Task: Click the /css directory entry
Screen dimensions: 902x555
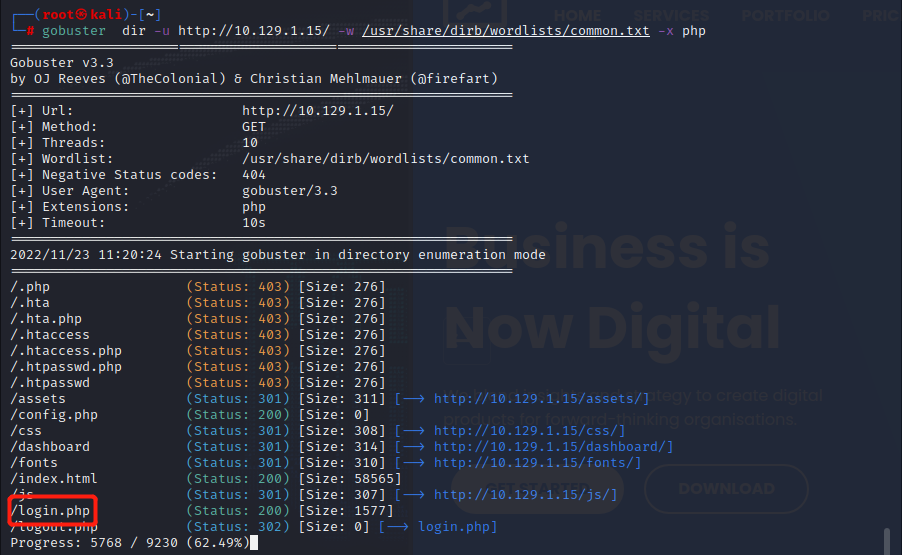Action: coord(26,431)
